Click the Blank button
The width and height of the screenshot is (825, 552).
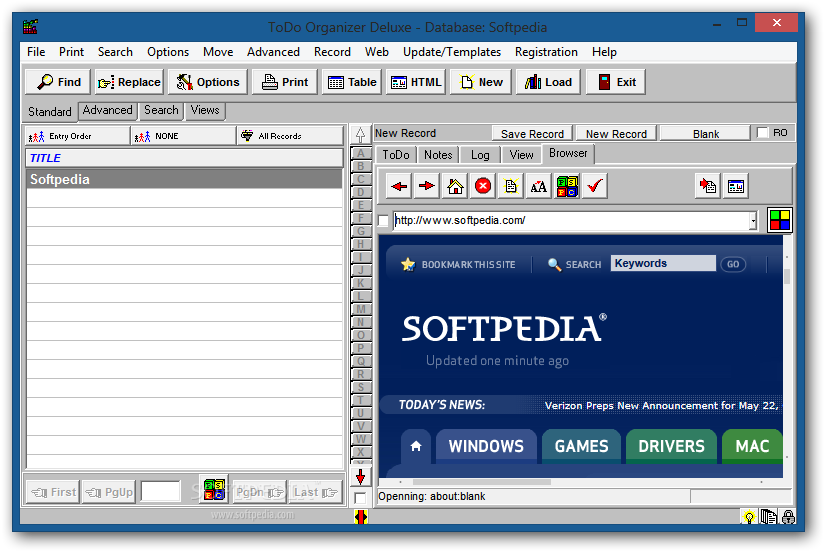pyautogui.click(x=706, y=134)
